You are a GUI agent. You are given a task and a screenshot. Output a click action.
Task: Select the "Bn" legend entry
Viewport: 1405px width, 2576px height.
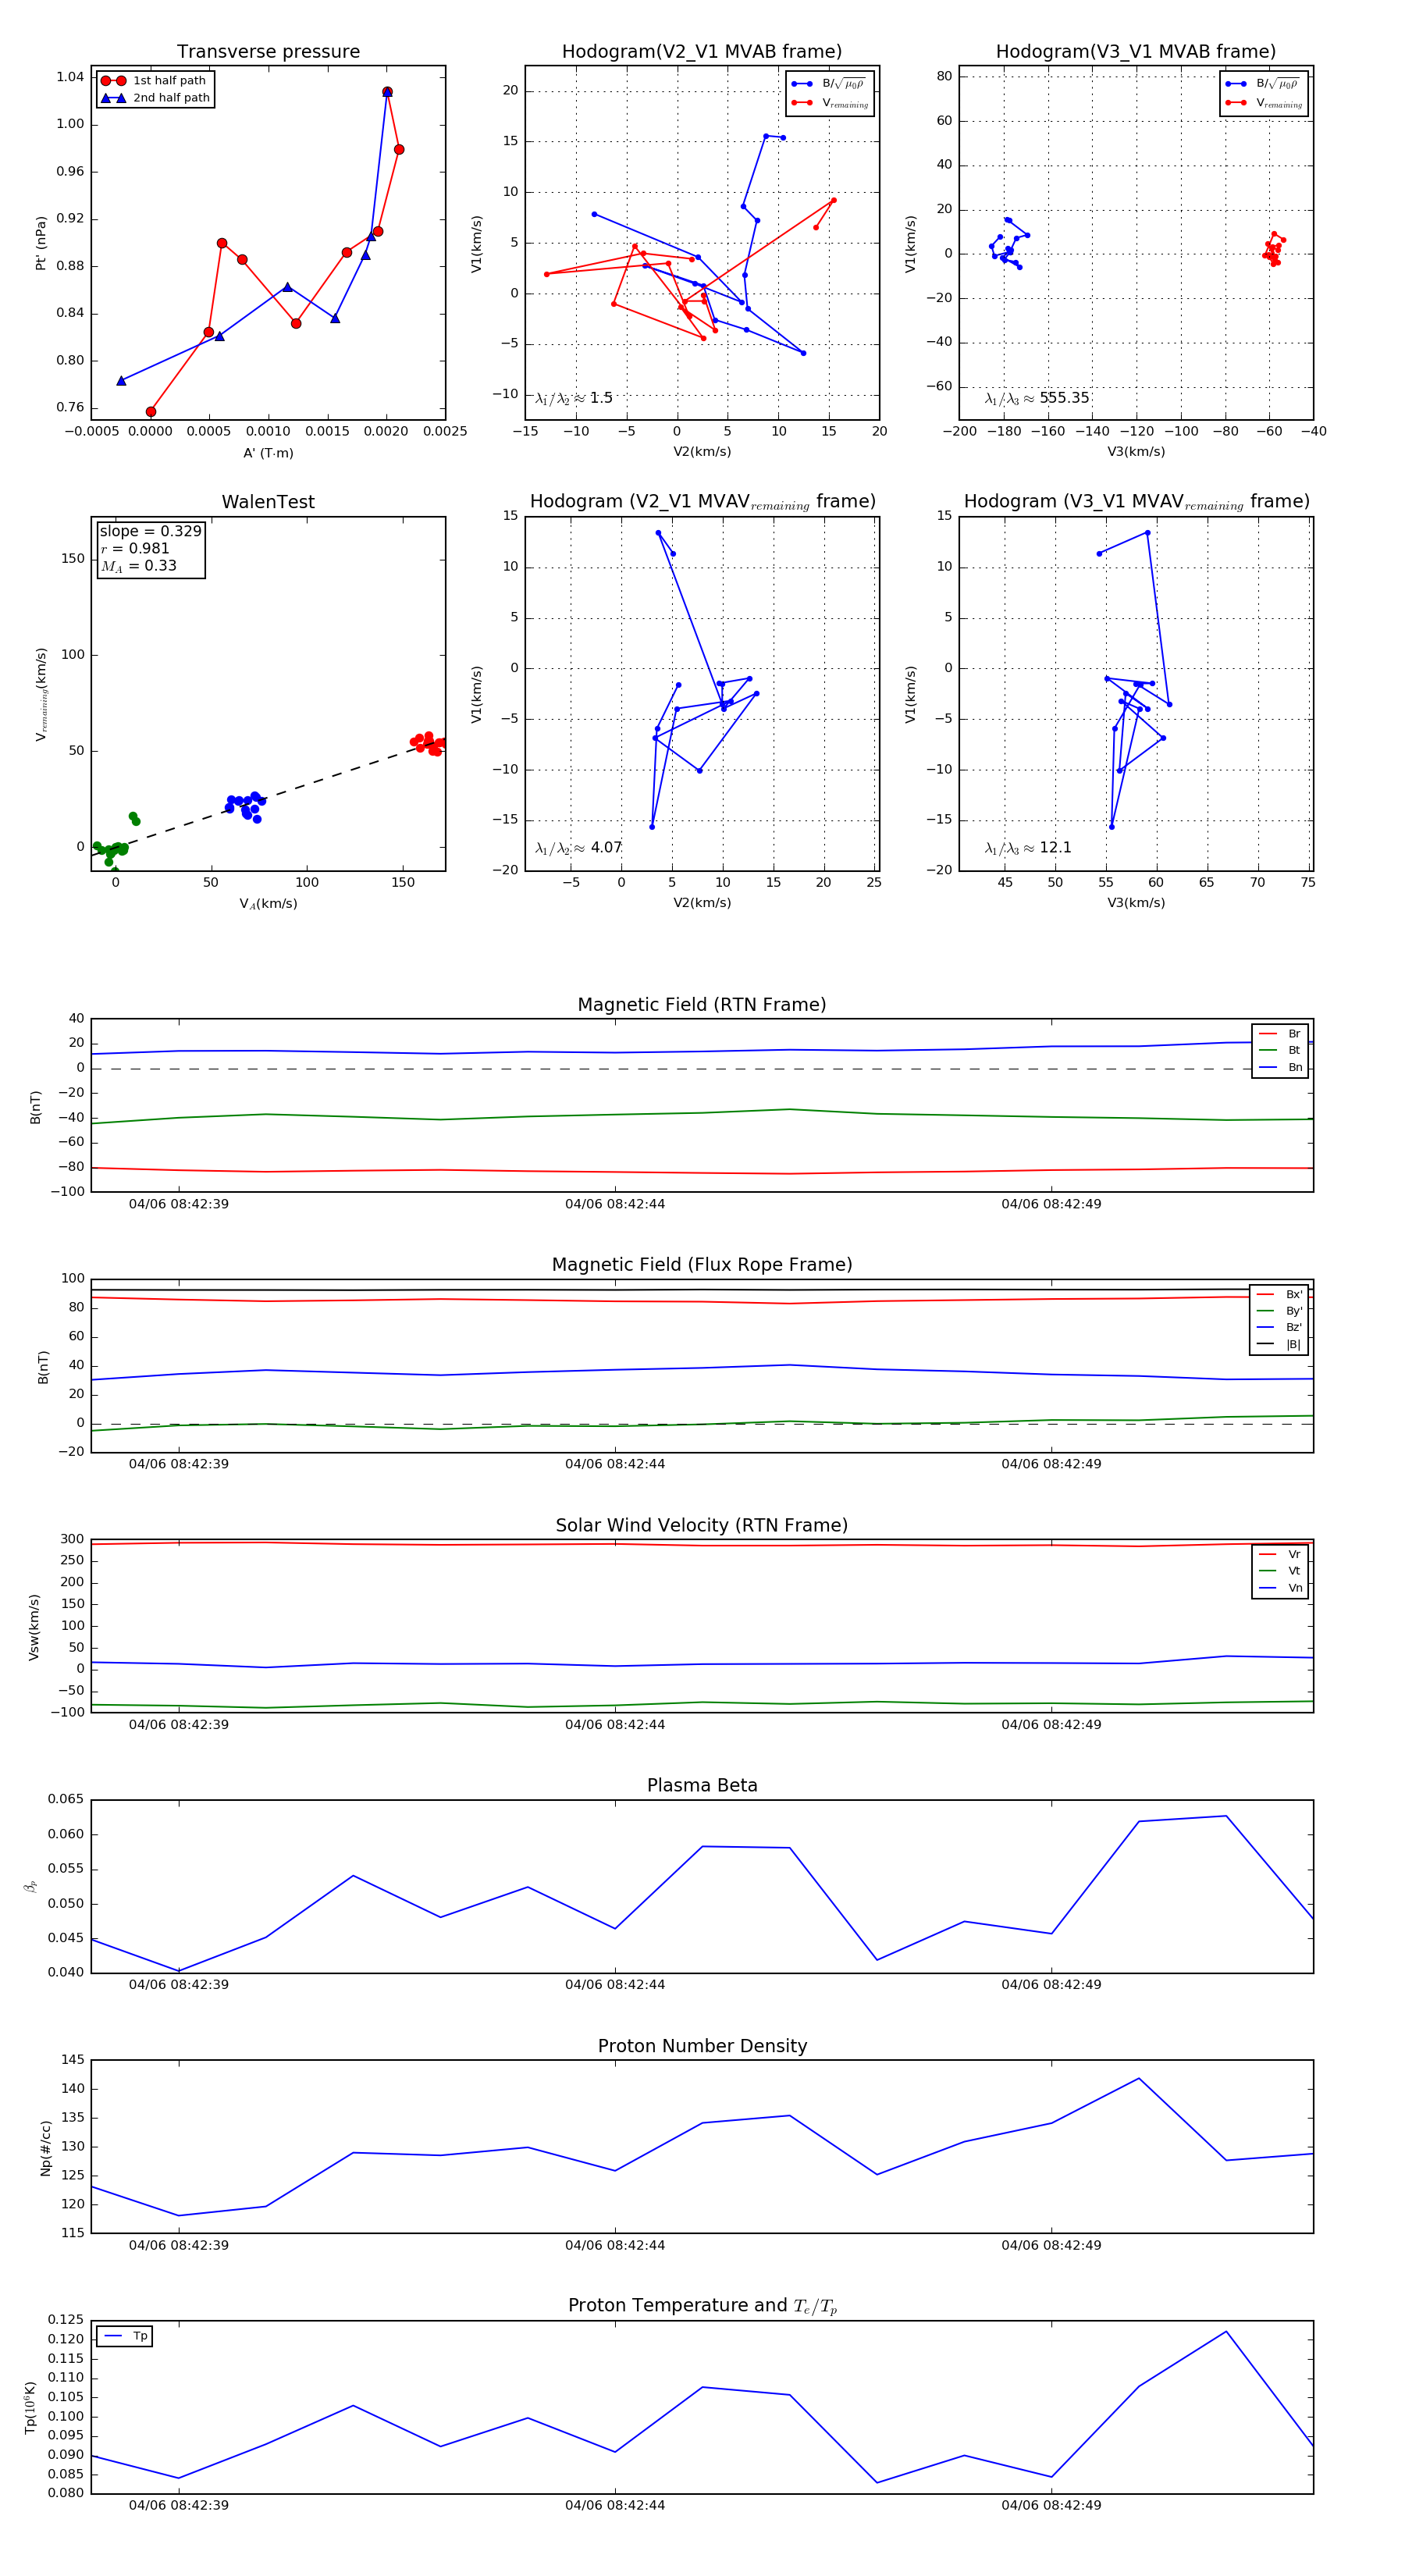(1280, 1068)
